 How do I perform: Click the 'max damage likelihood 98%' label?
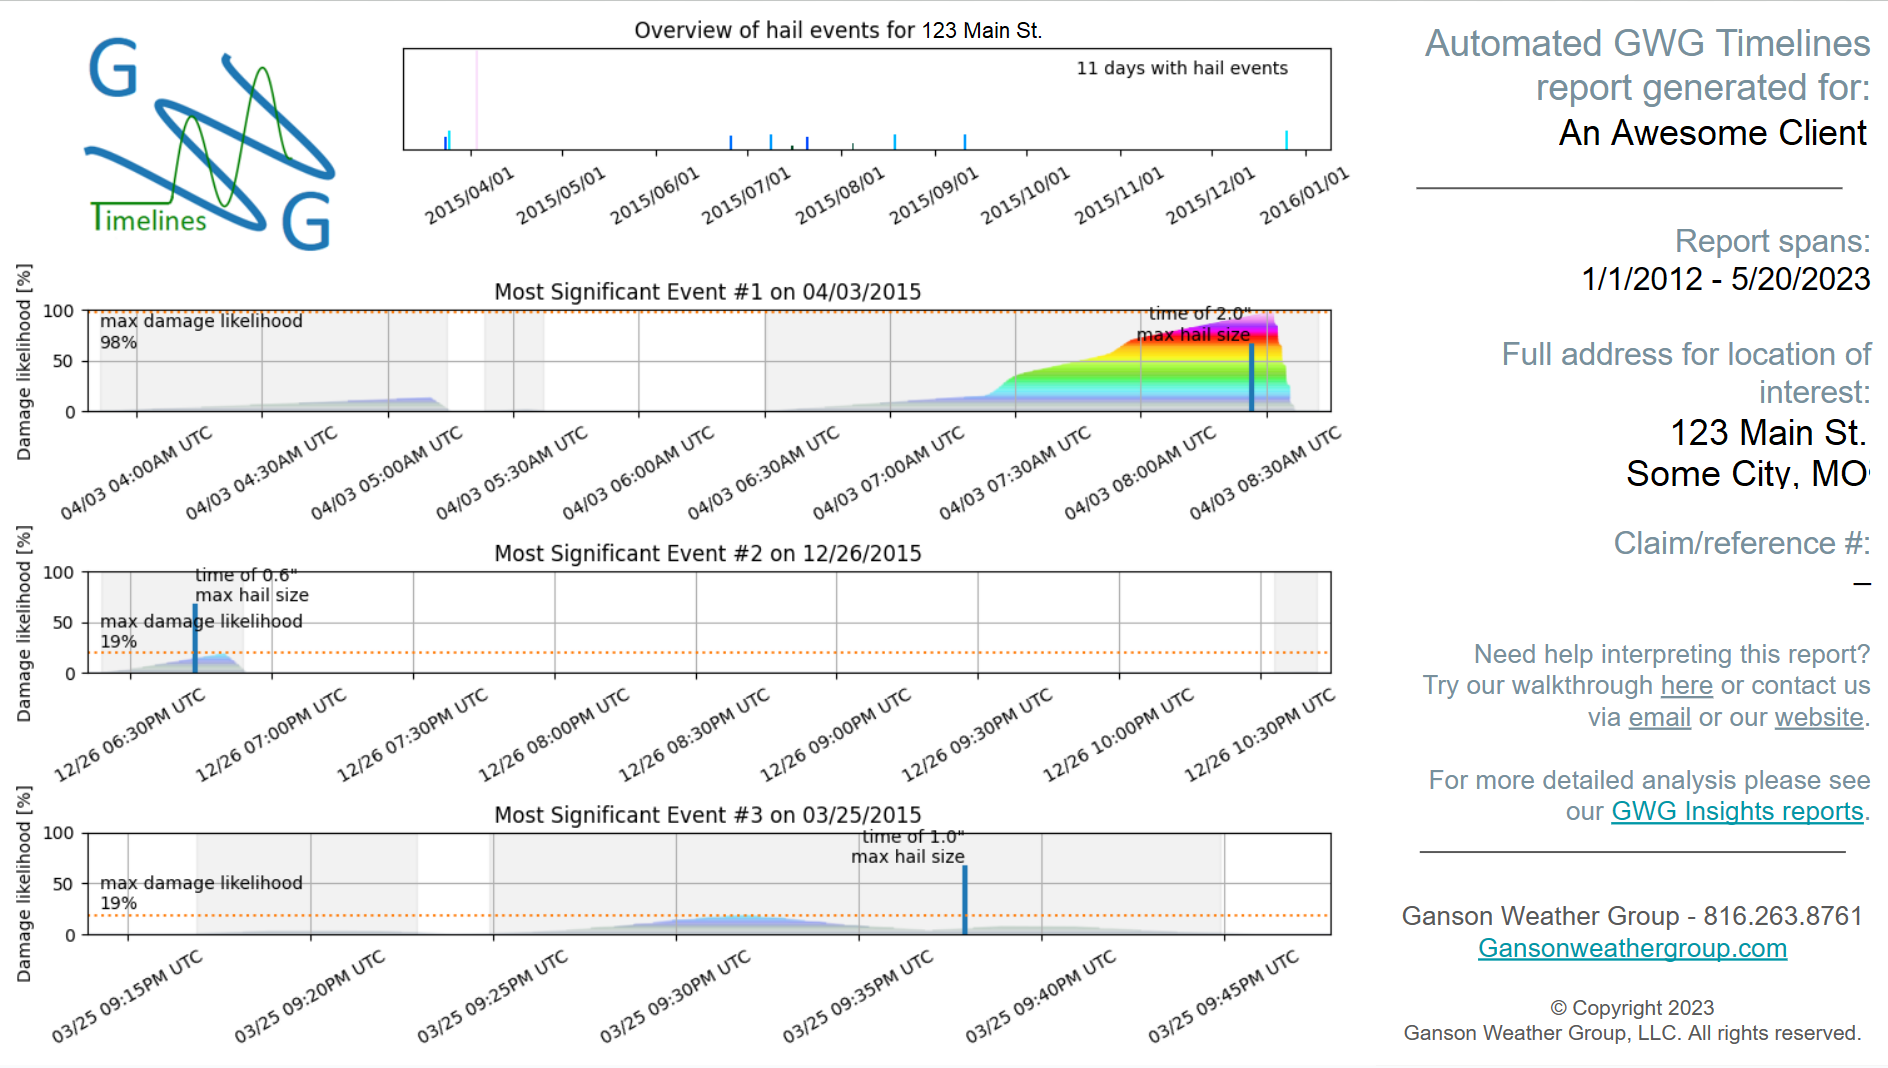pyautogui.click(x=200, y=331)
